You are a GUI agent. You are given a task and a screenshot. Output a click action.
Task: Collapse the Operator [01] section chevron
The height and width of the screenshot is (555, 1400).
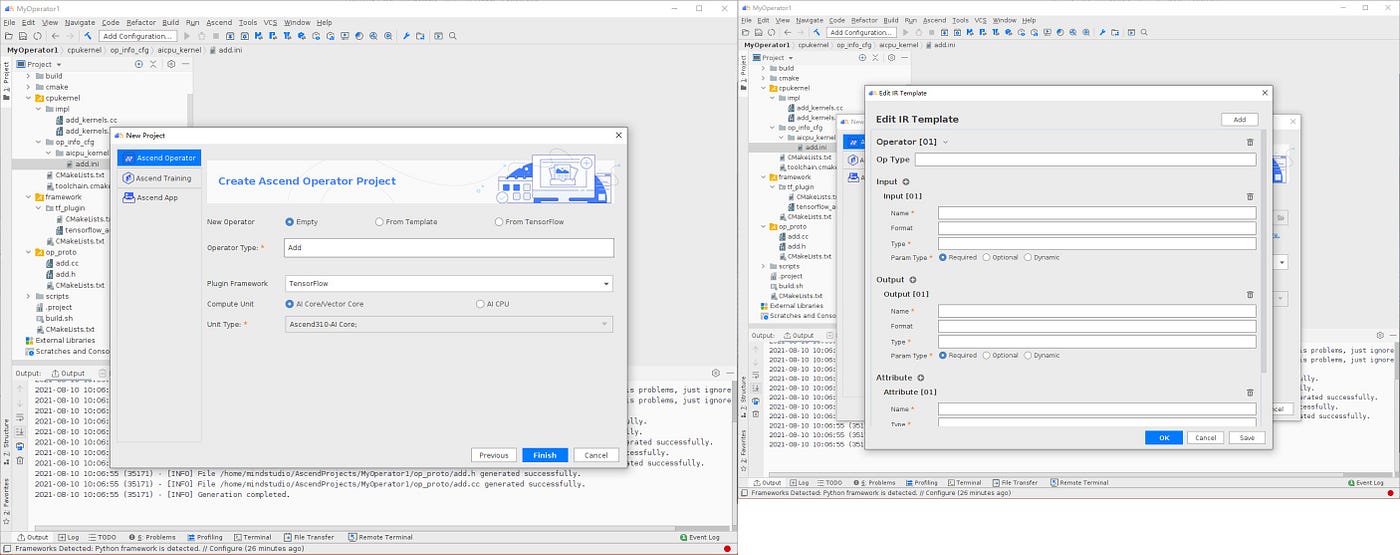(x=946, y=142)
